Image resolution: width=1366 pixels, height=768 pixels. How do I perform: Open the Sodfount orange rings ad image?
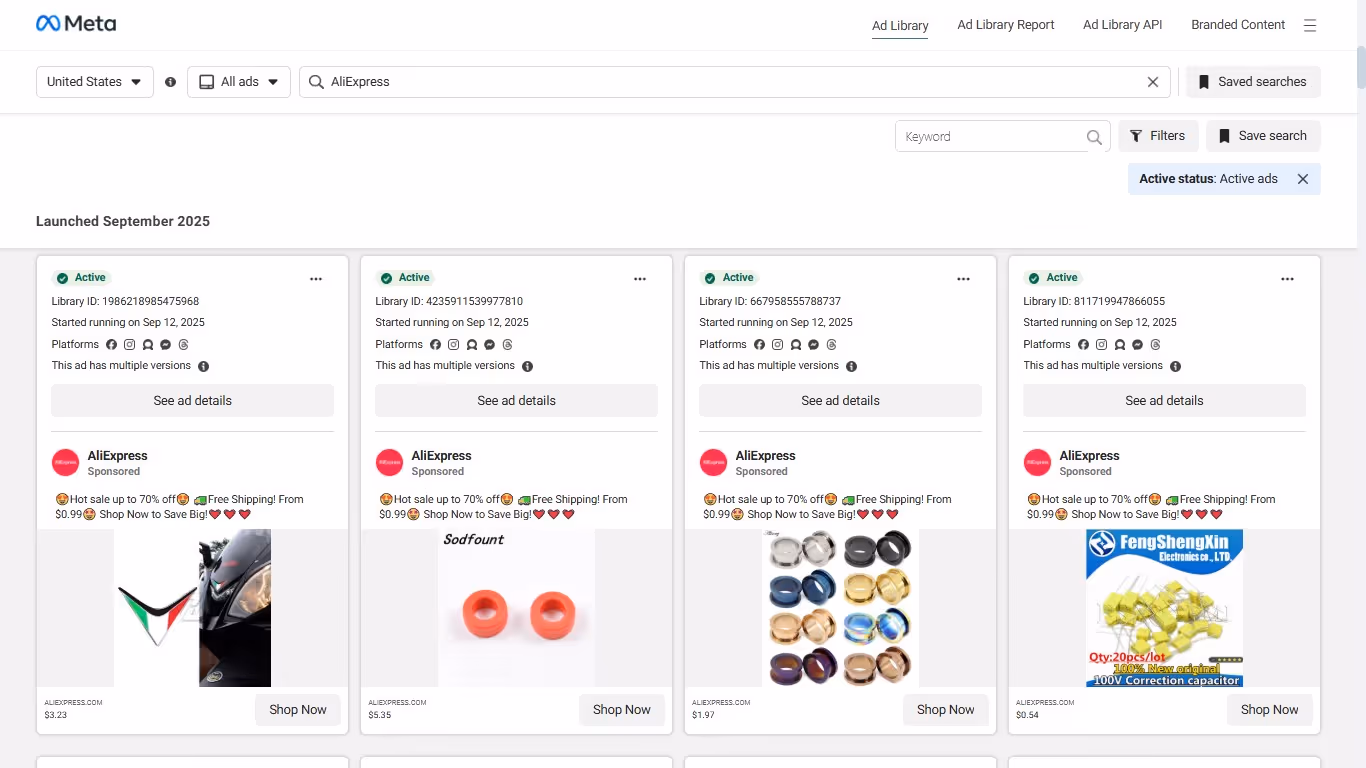pos(517,608)
